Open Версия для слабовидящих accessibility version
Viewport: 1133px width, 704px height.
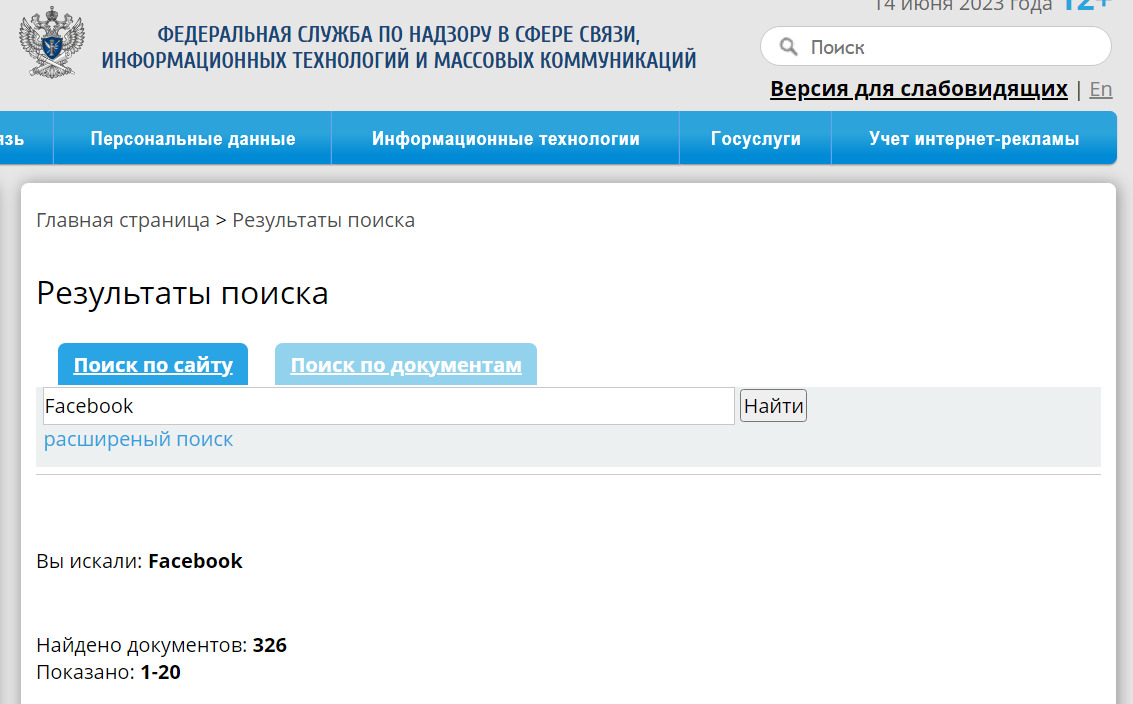coord(918,89)
